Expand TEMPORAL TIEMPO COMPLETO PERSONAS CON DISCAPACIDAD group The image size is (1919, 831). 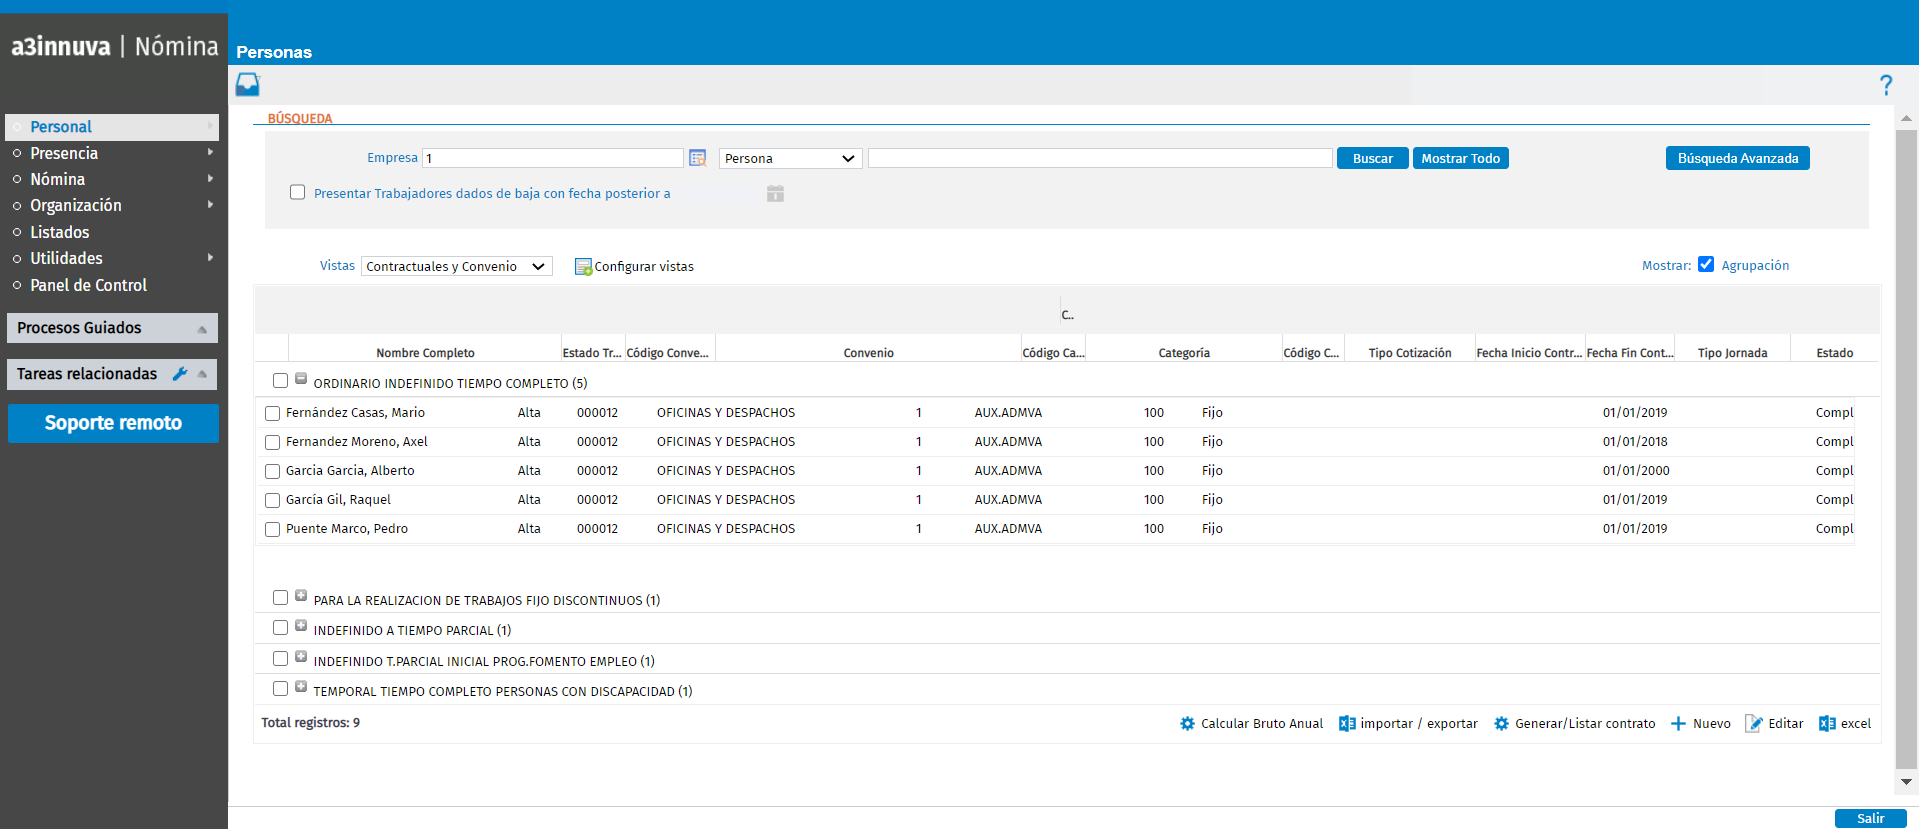click(301, 687)
